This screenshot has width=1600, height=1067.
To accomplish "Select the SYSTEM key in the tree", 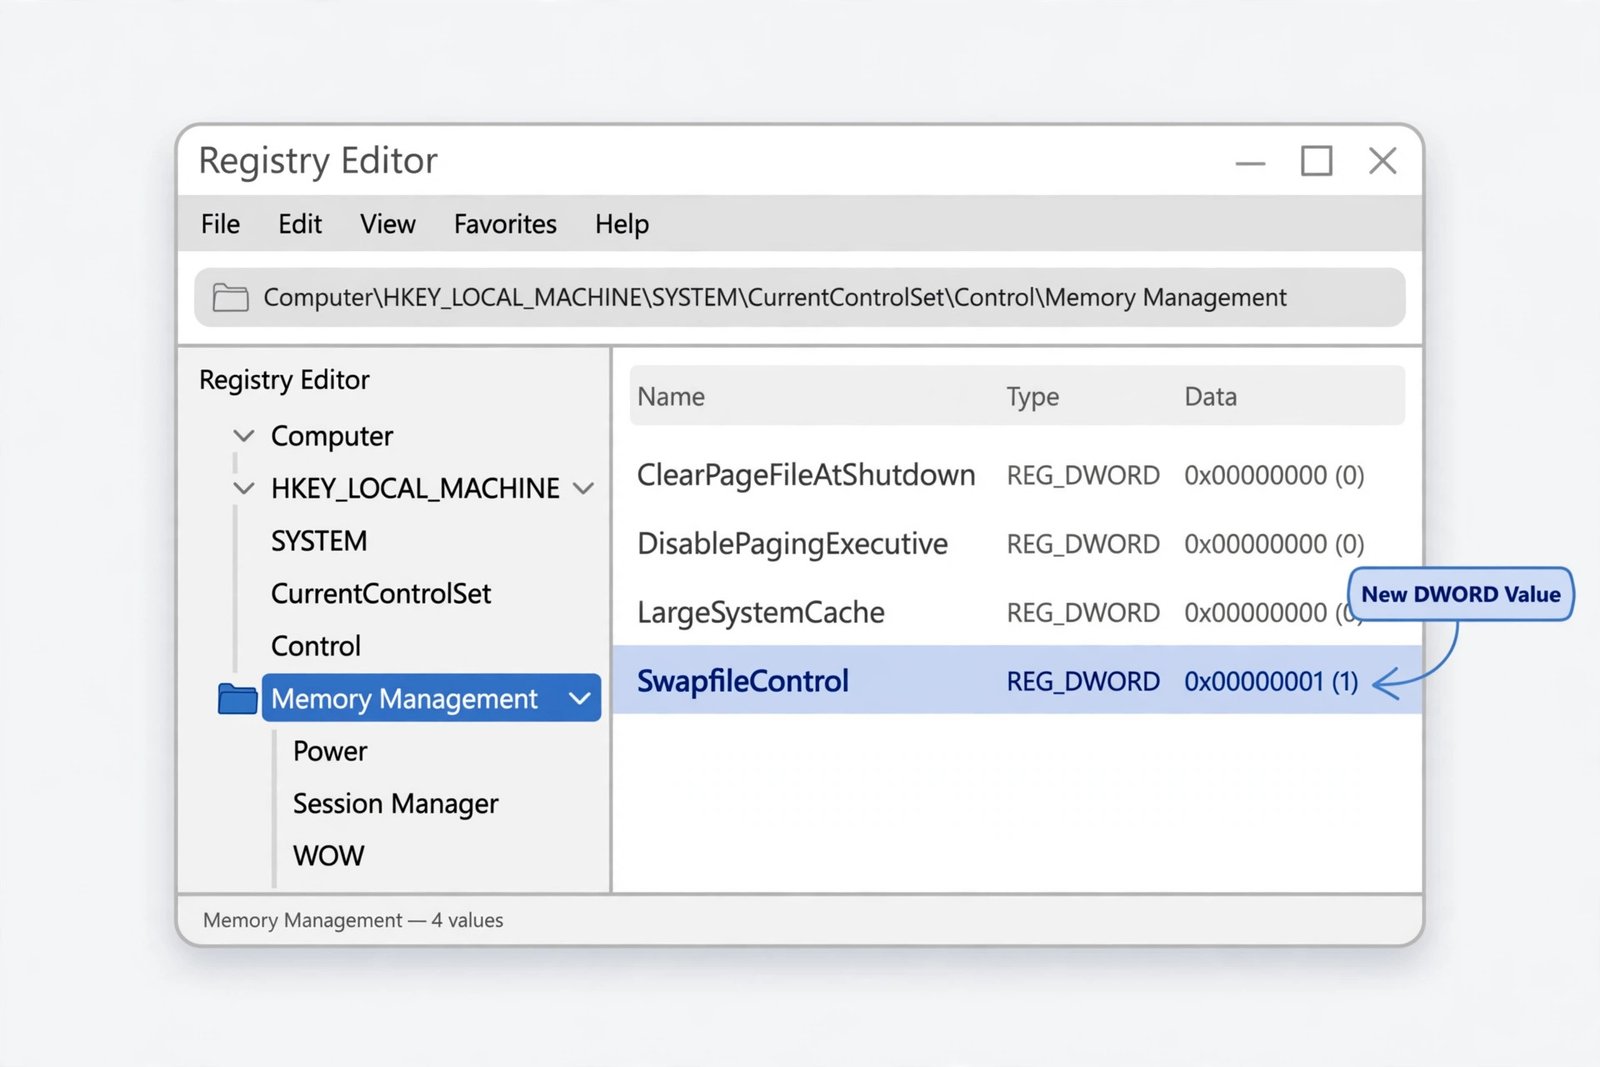I will (319, 541).
